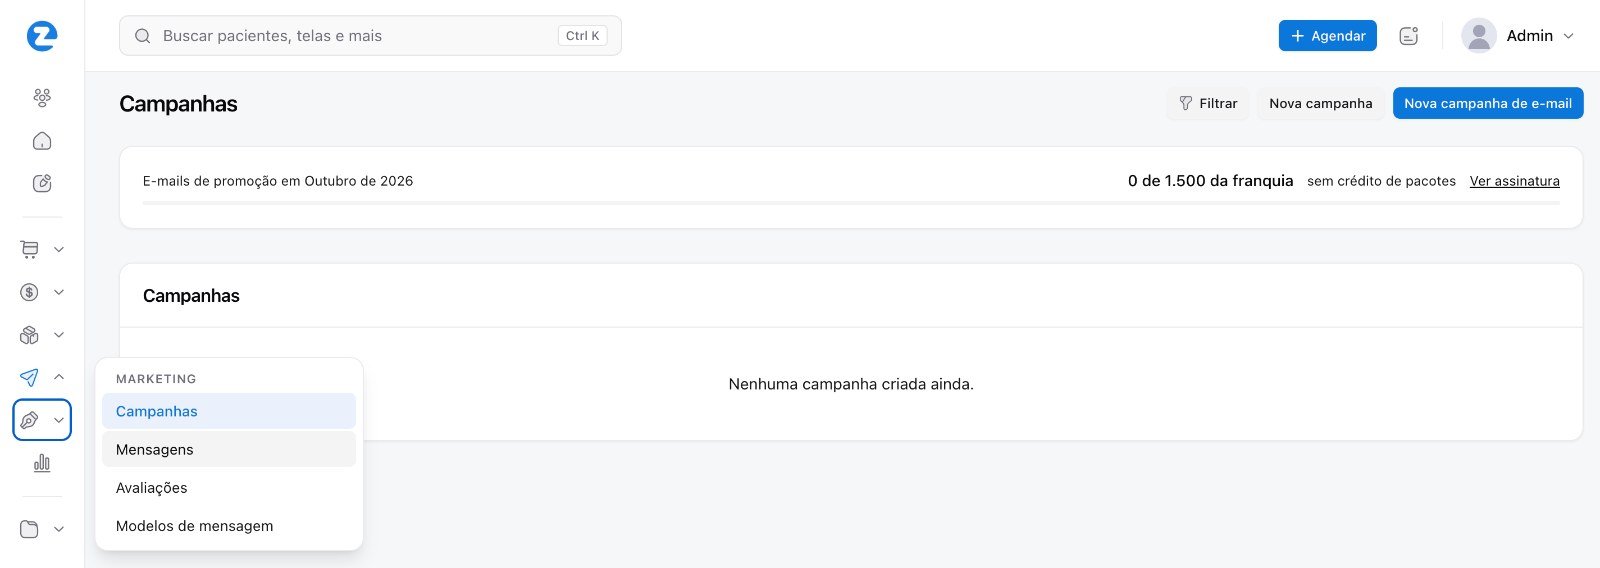Viewport: 1600px width, 568px height.
Task: Click the Agendar button
Action: tap(1328, 36)
